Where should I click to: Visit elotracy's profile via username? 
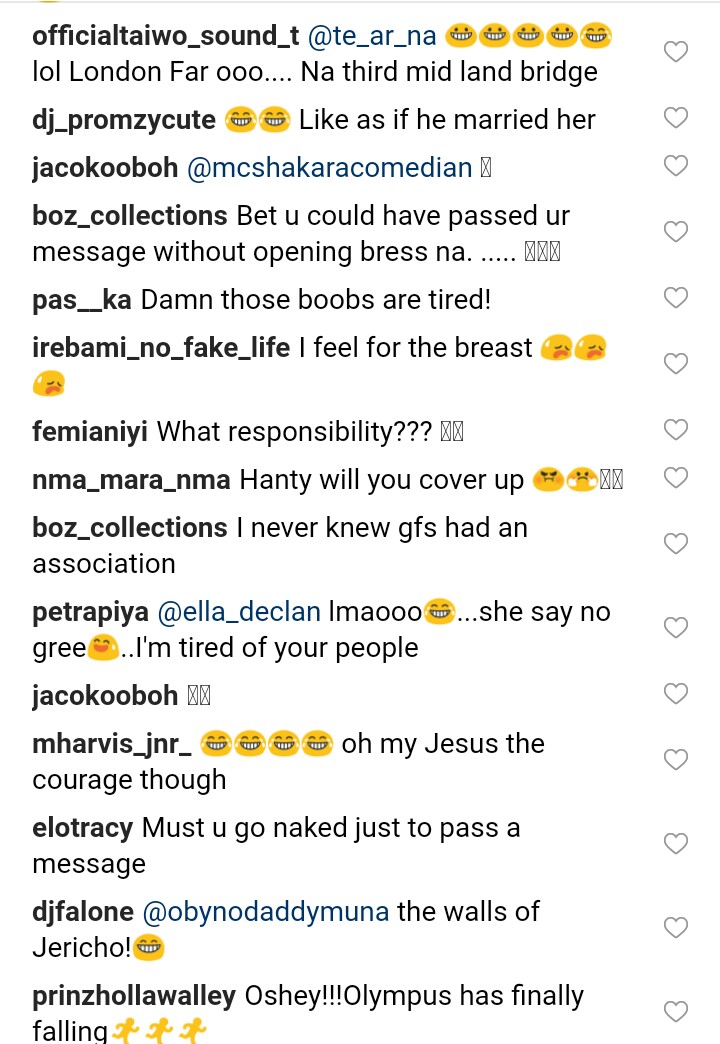pyautogui.click(x=83, y=828)
